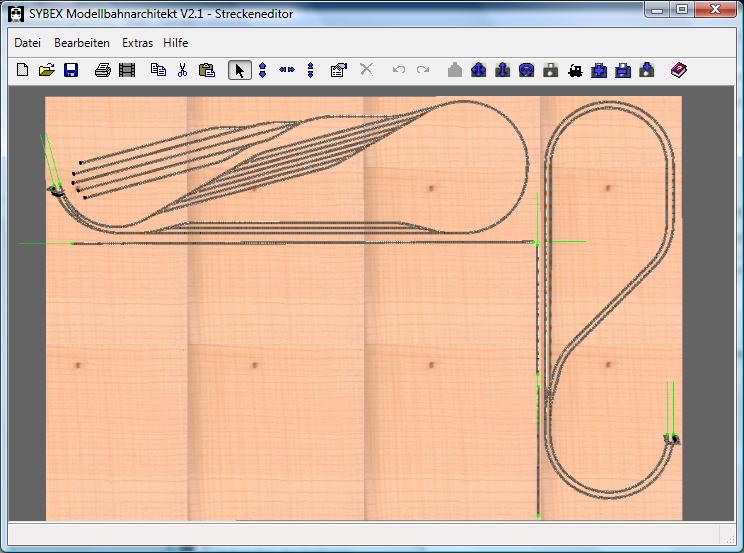
Task: Open the Extras menu
Action: (x=137, y=43)
